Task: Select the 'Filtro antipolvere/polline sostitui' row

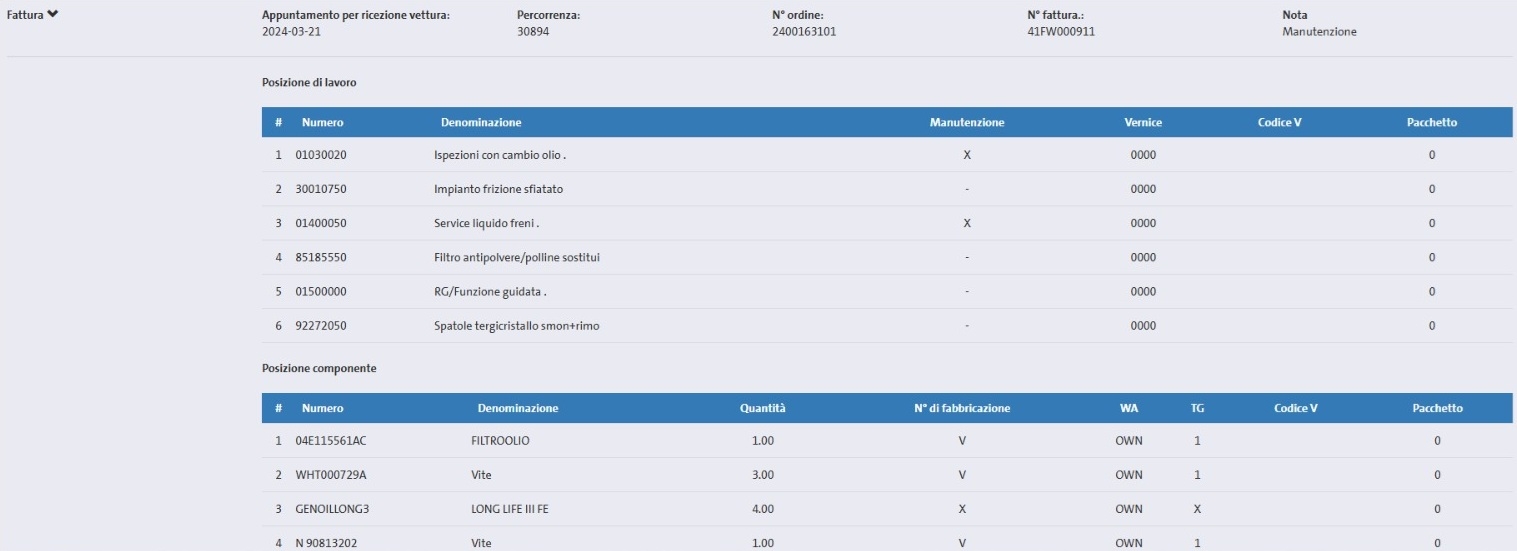Action: (x=516, y=257)
